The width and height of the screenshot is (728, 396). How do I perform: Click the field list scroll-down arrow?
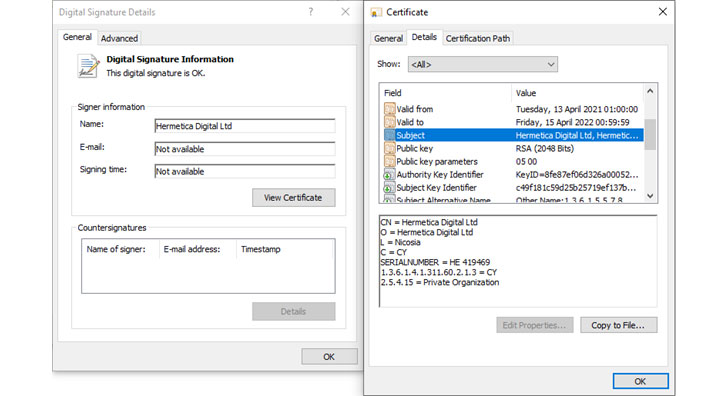click(650, 196)
